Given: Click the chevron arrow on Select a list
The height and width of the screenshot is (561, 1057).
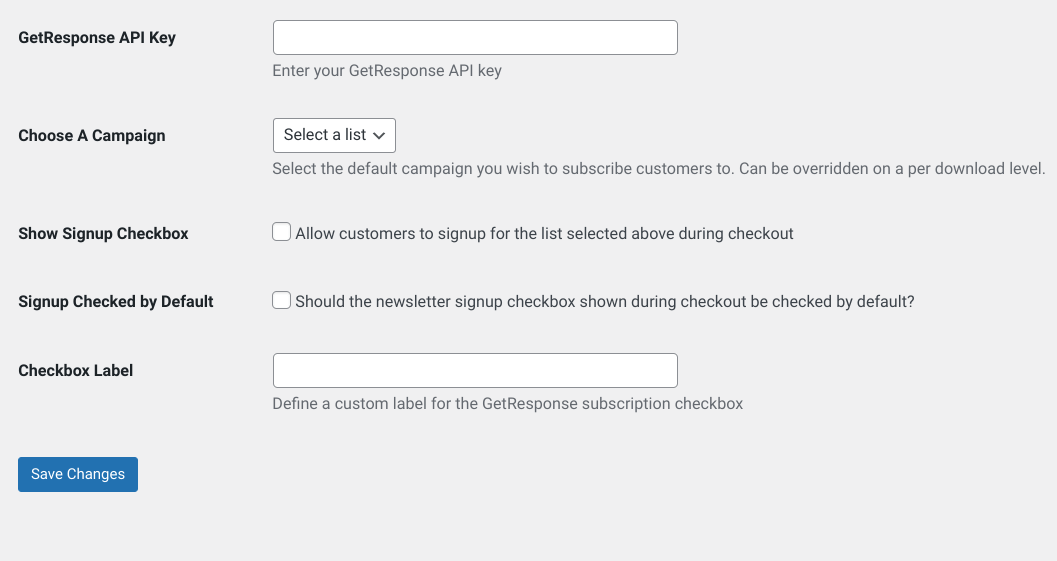Looking at the screenshot, I should [x=379, y=136].
